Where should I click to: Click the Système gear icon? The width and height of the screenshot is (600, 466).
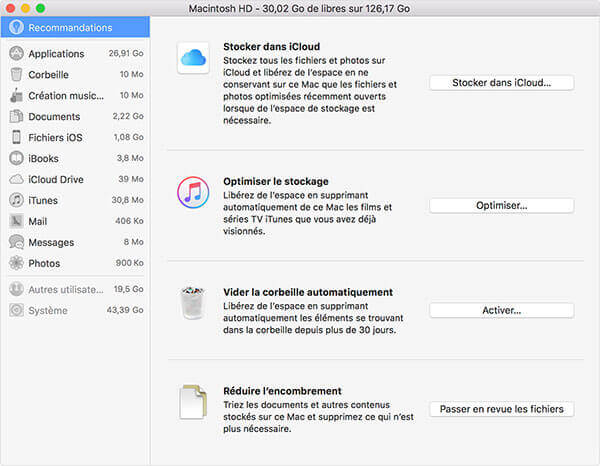(x=16, y=310)
